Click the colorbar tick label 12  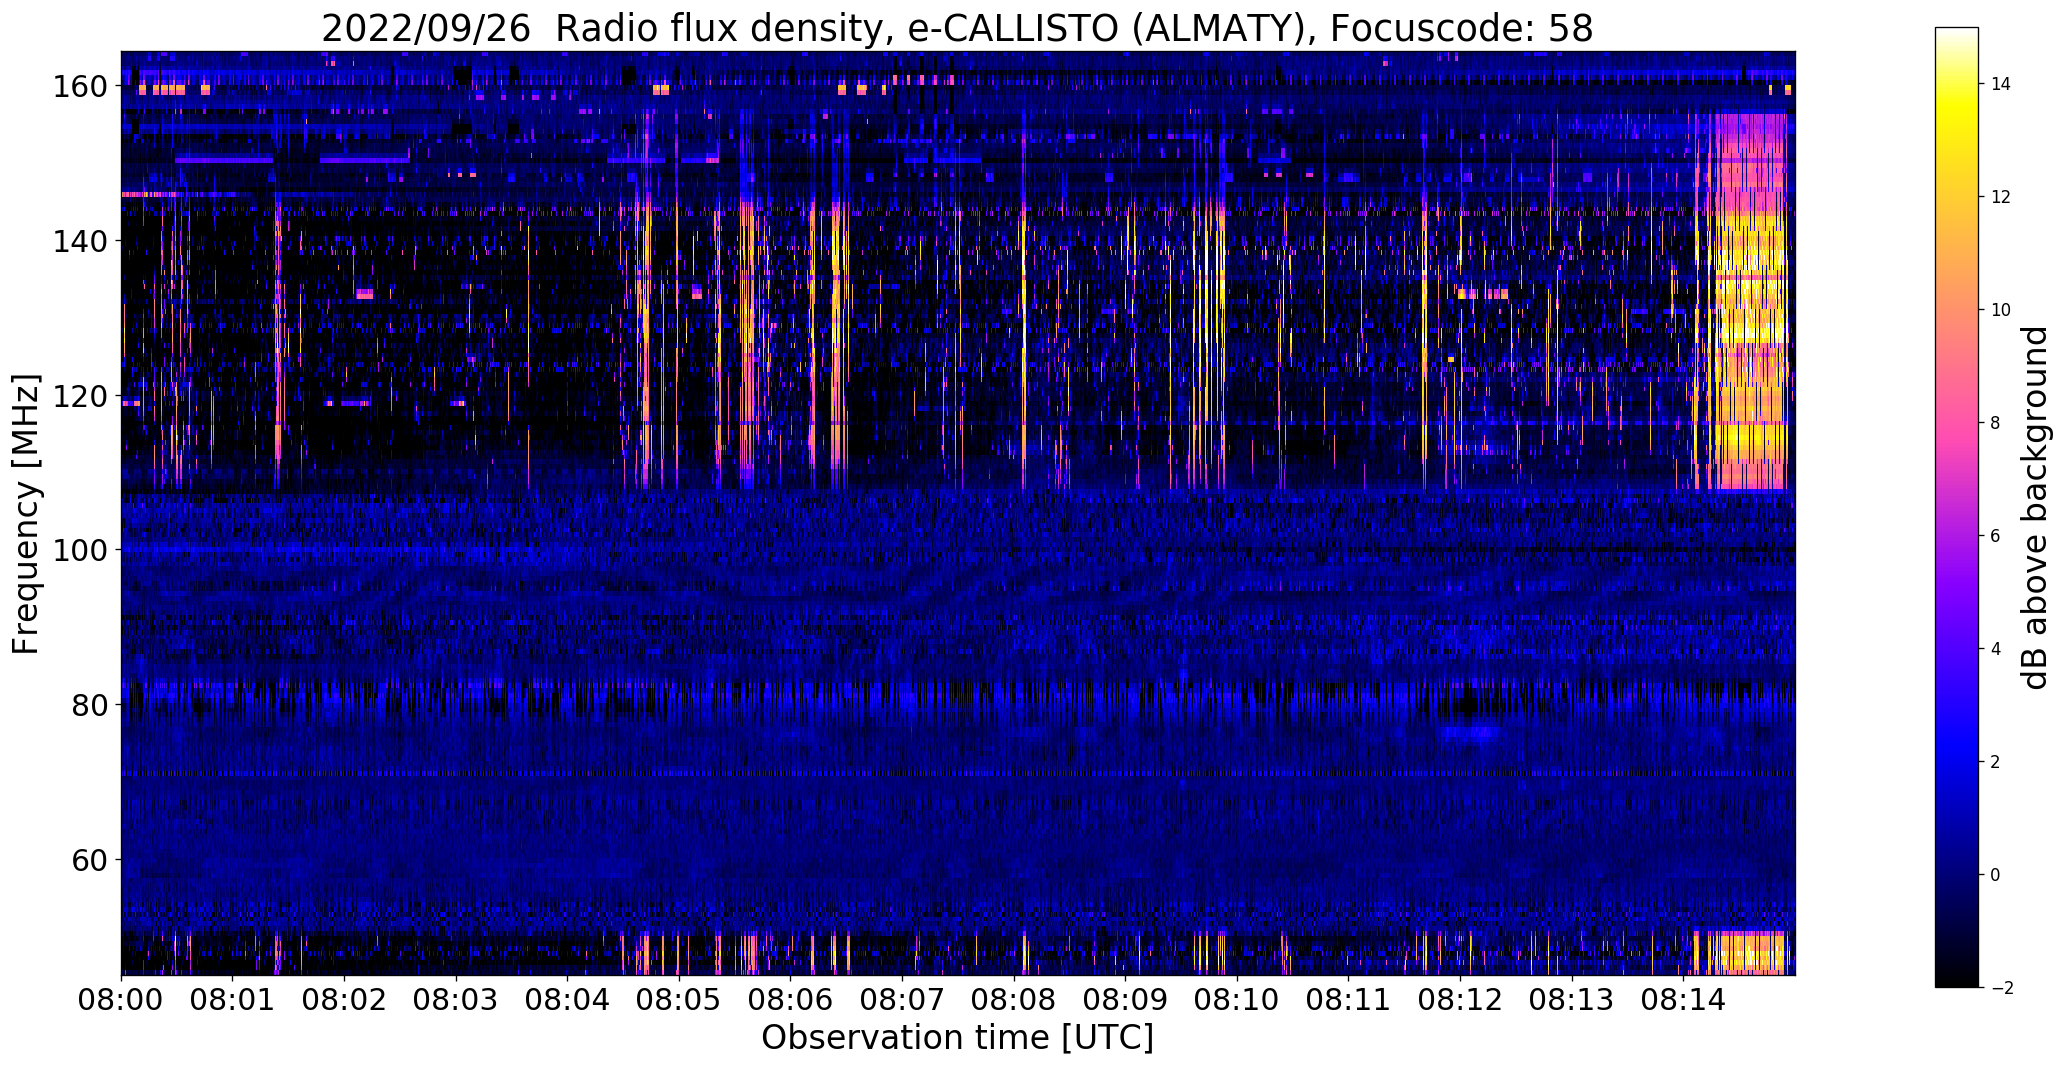point(2001,197)
